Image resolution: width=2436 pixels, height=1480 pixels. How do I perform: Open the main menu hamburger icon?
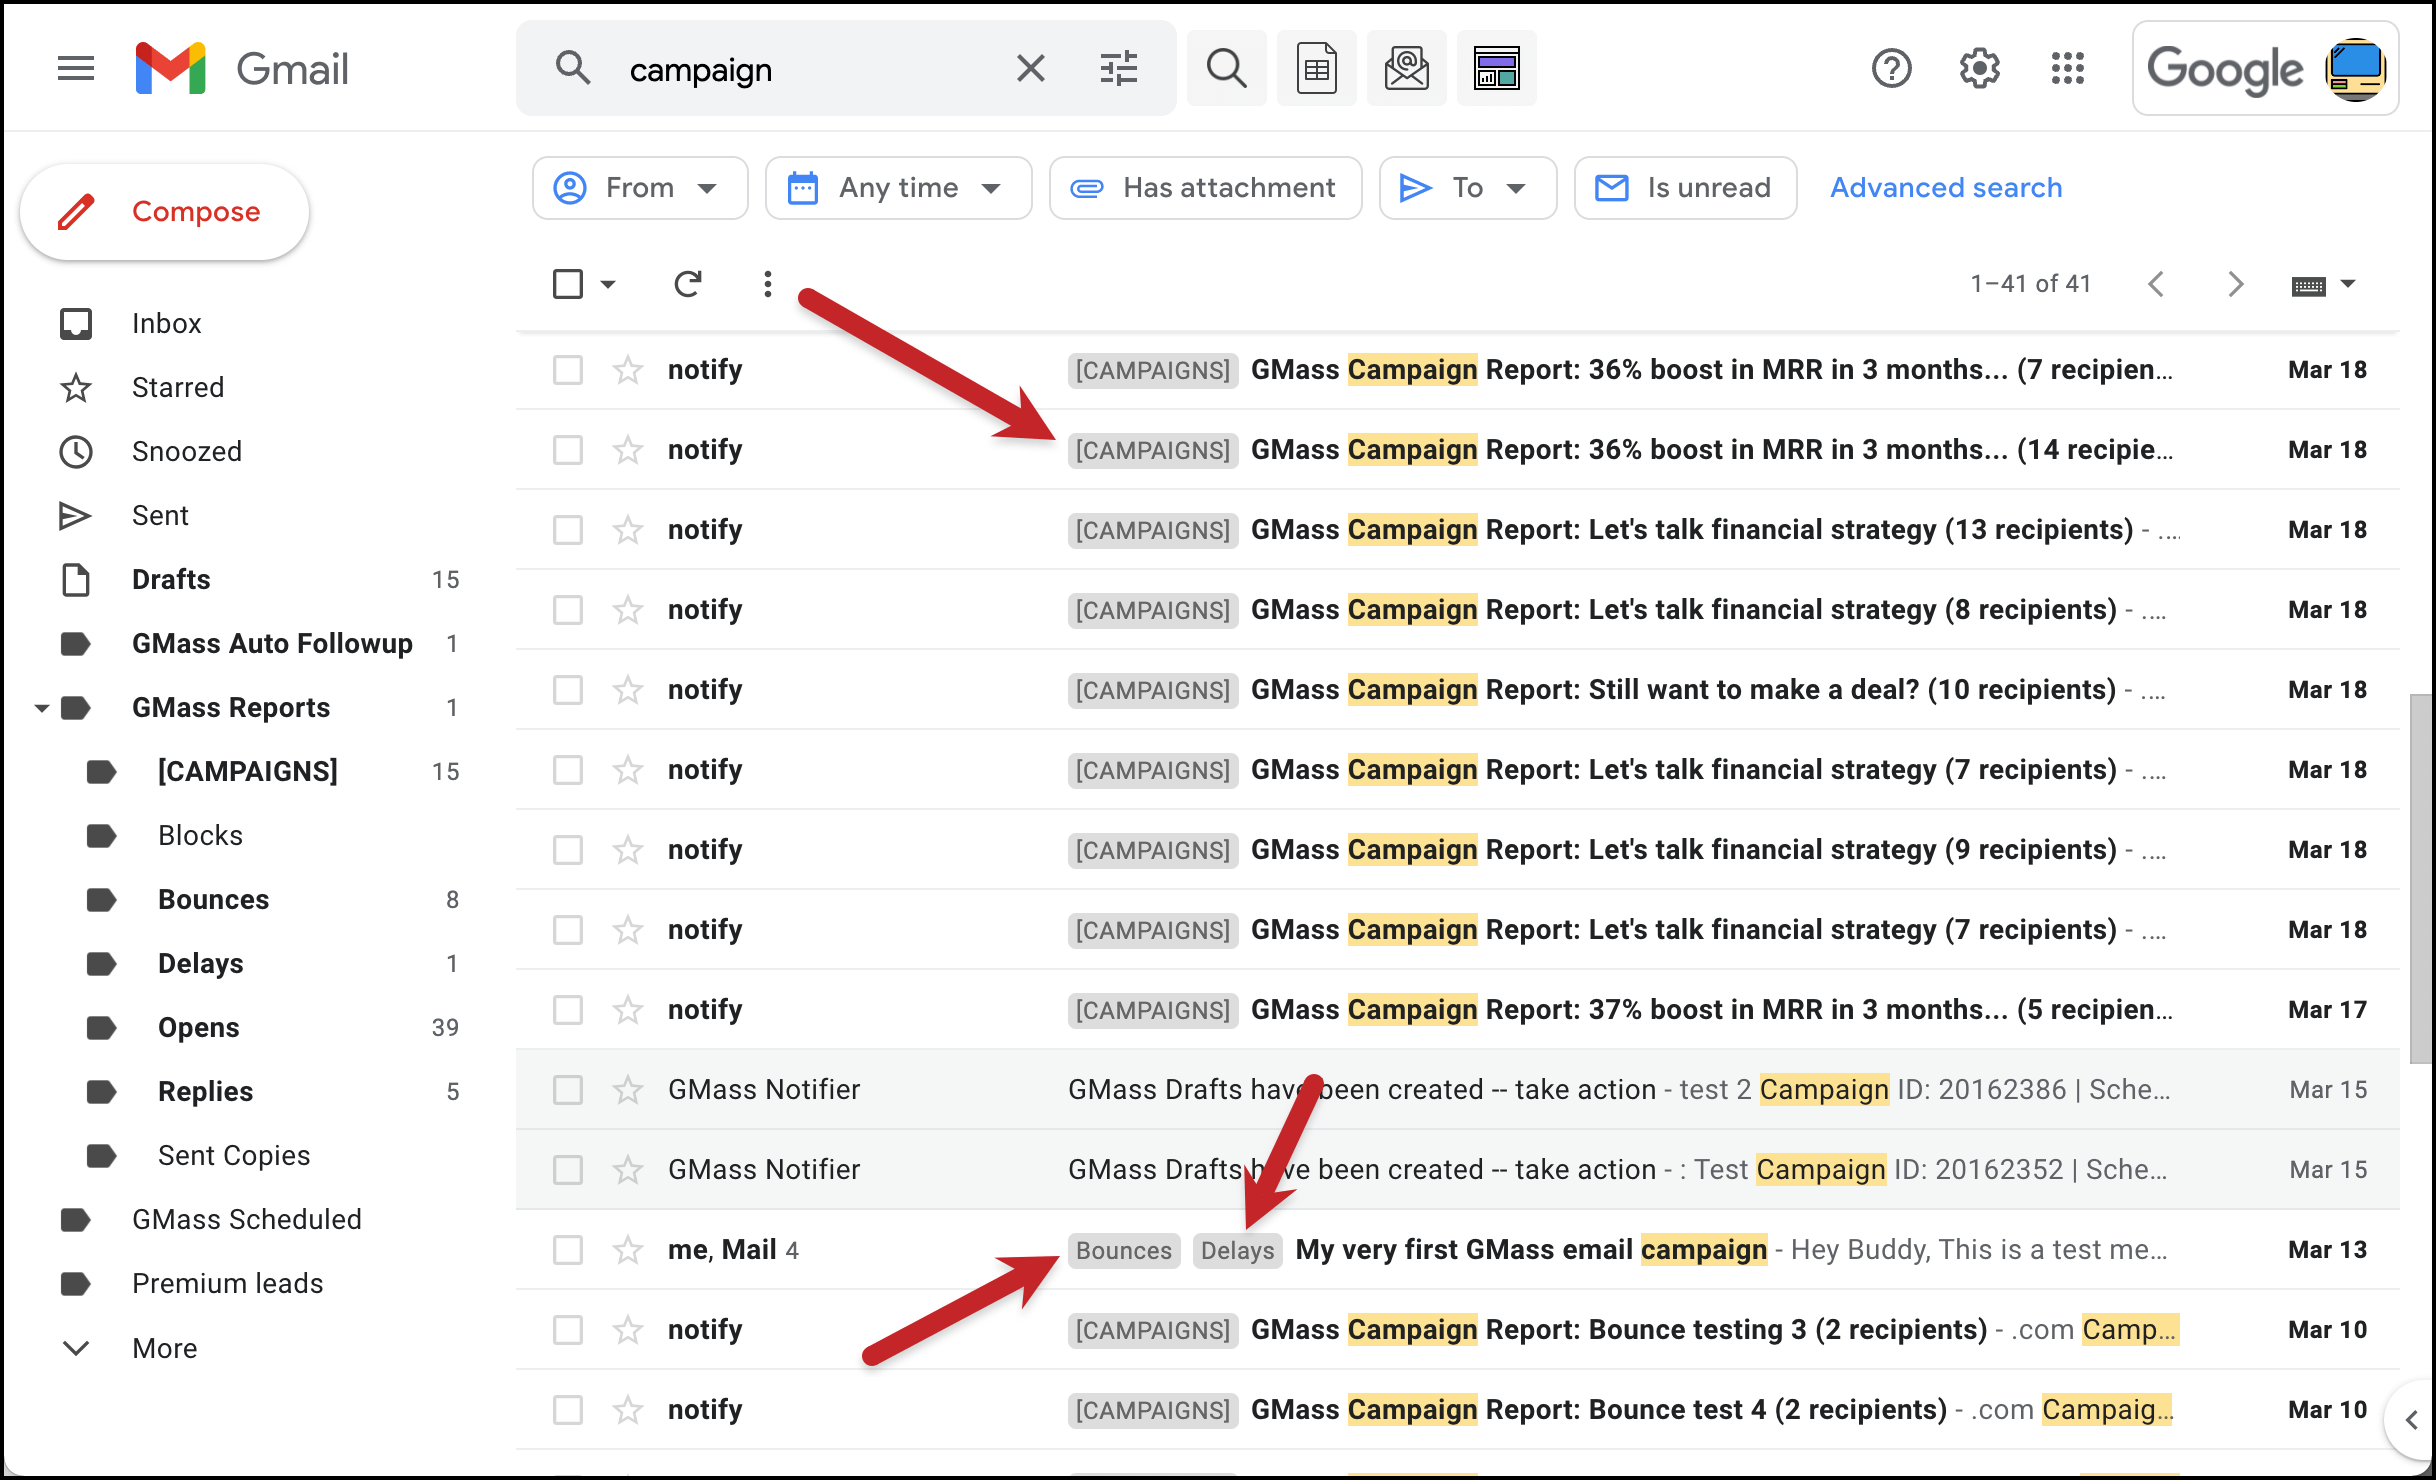pos(76,69)
